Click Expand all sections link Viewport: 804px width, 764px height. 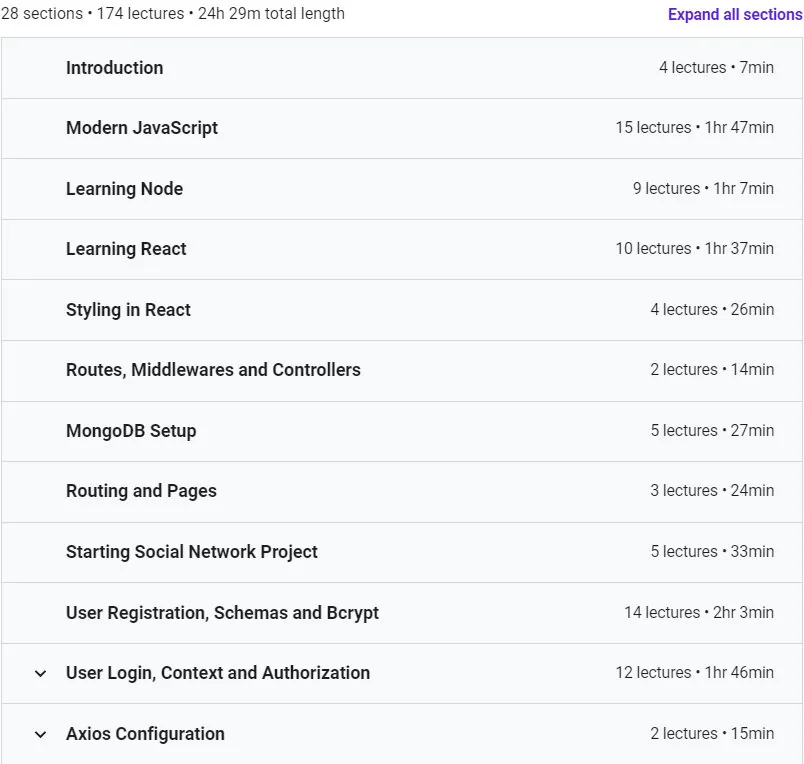coord(735,14)
